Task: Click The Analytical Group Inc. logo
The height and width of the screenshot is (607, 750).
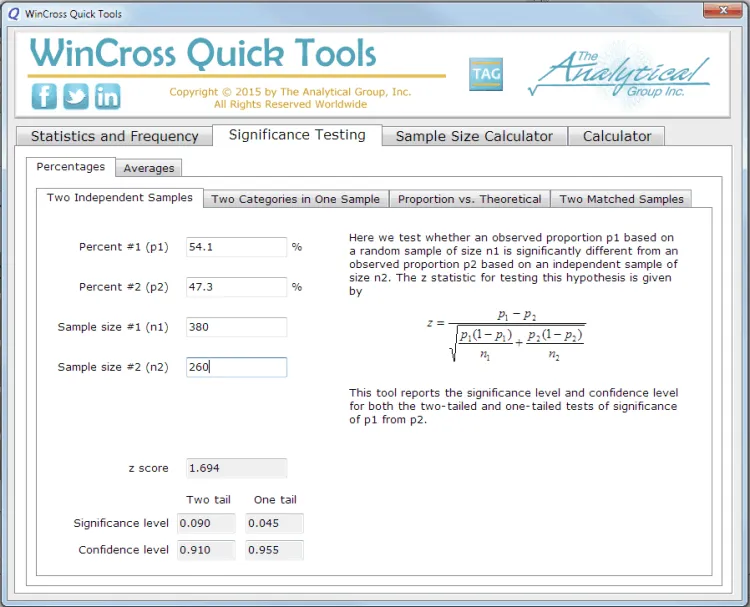Action: coord(619,76)
